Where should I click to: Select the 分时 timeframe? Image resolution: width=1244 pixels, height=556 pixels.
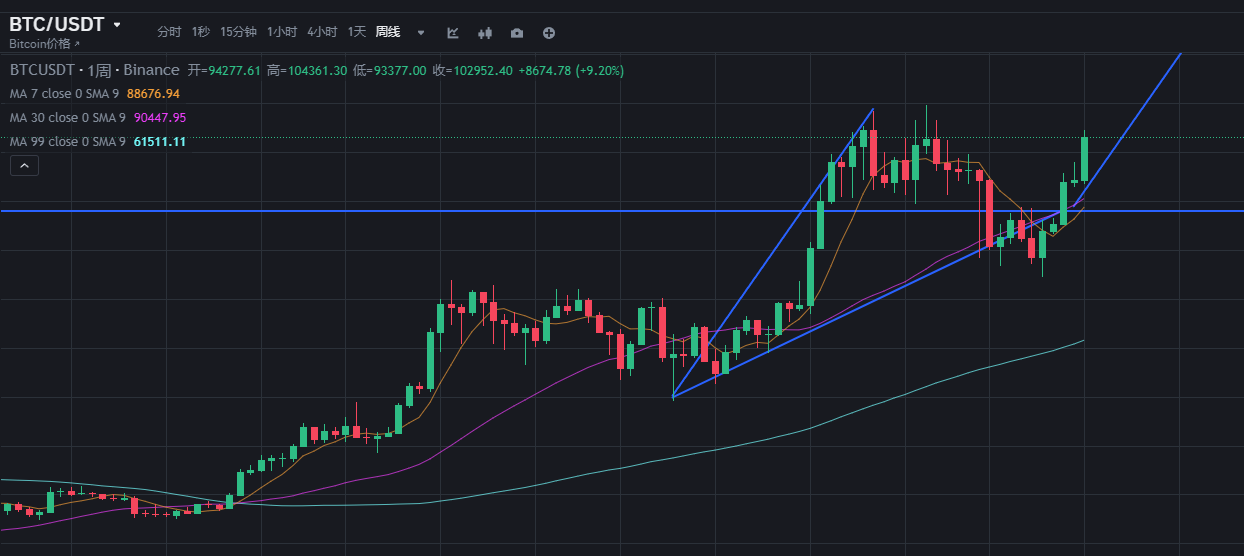click(x=169, y=32)
